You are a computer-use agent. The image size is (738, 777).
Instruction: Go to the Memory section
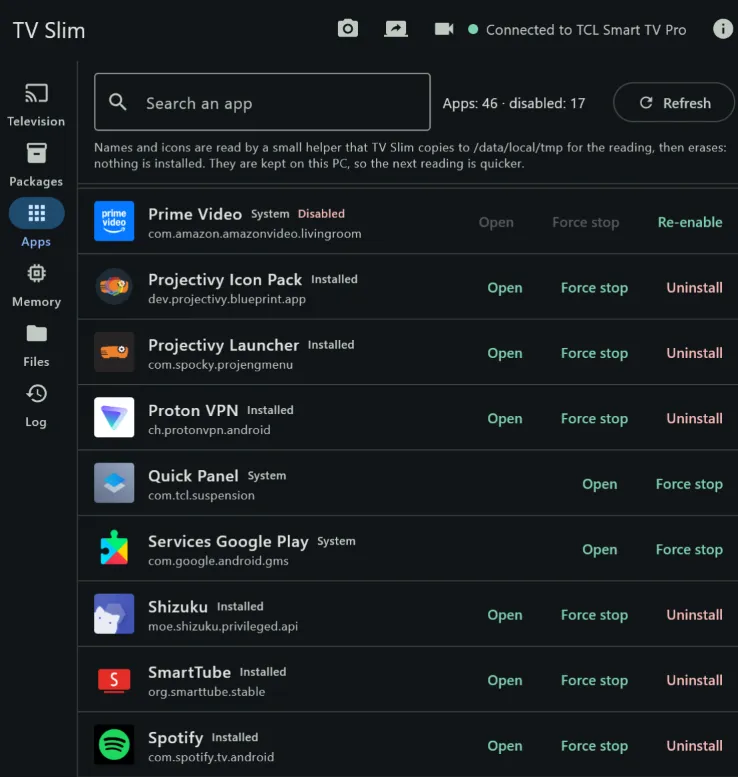36,286
